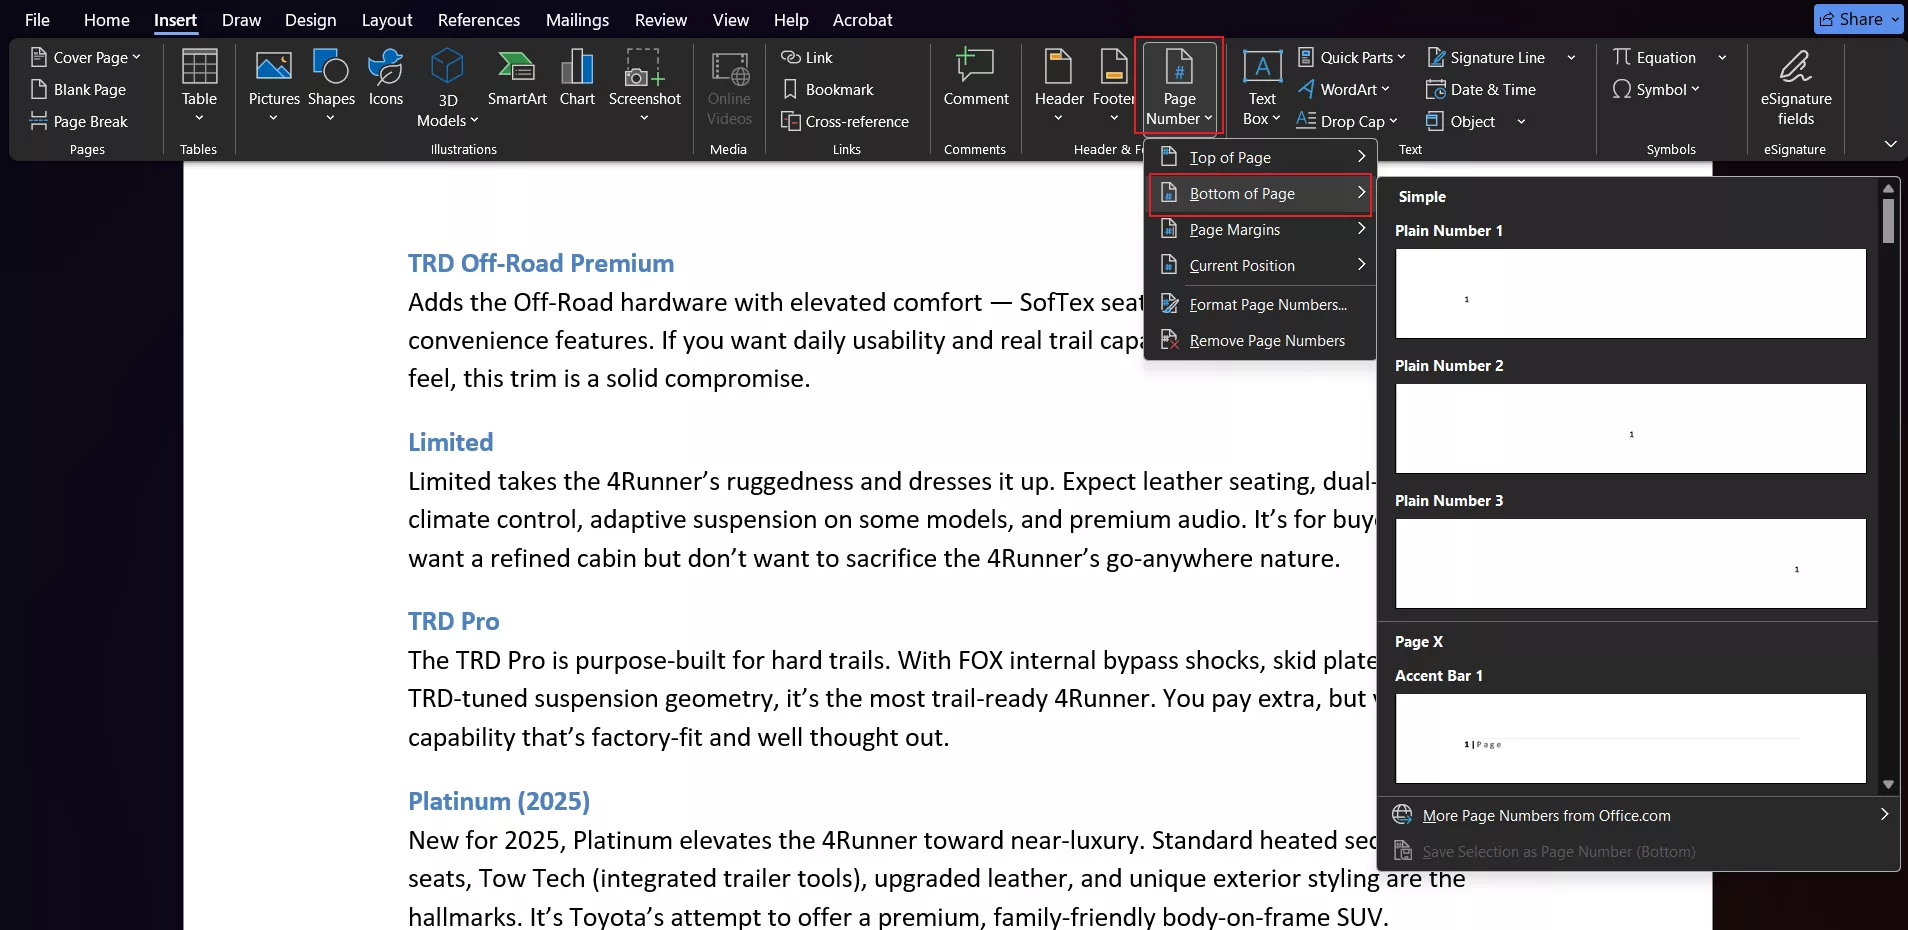Insert a Cross-reference
1908x930 pixels.
pos(845,121)
